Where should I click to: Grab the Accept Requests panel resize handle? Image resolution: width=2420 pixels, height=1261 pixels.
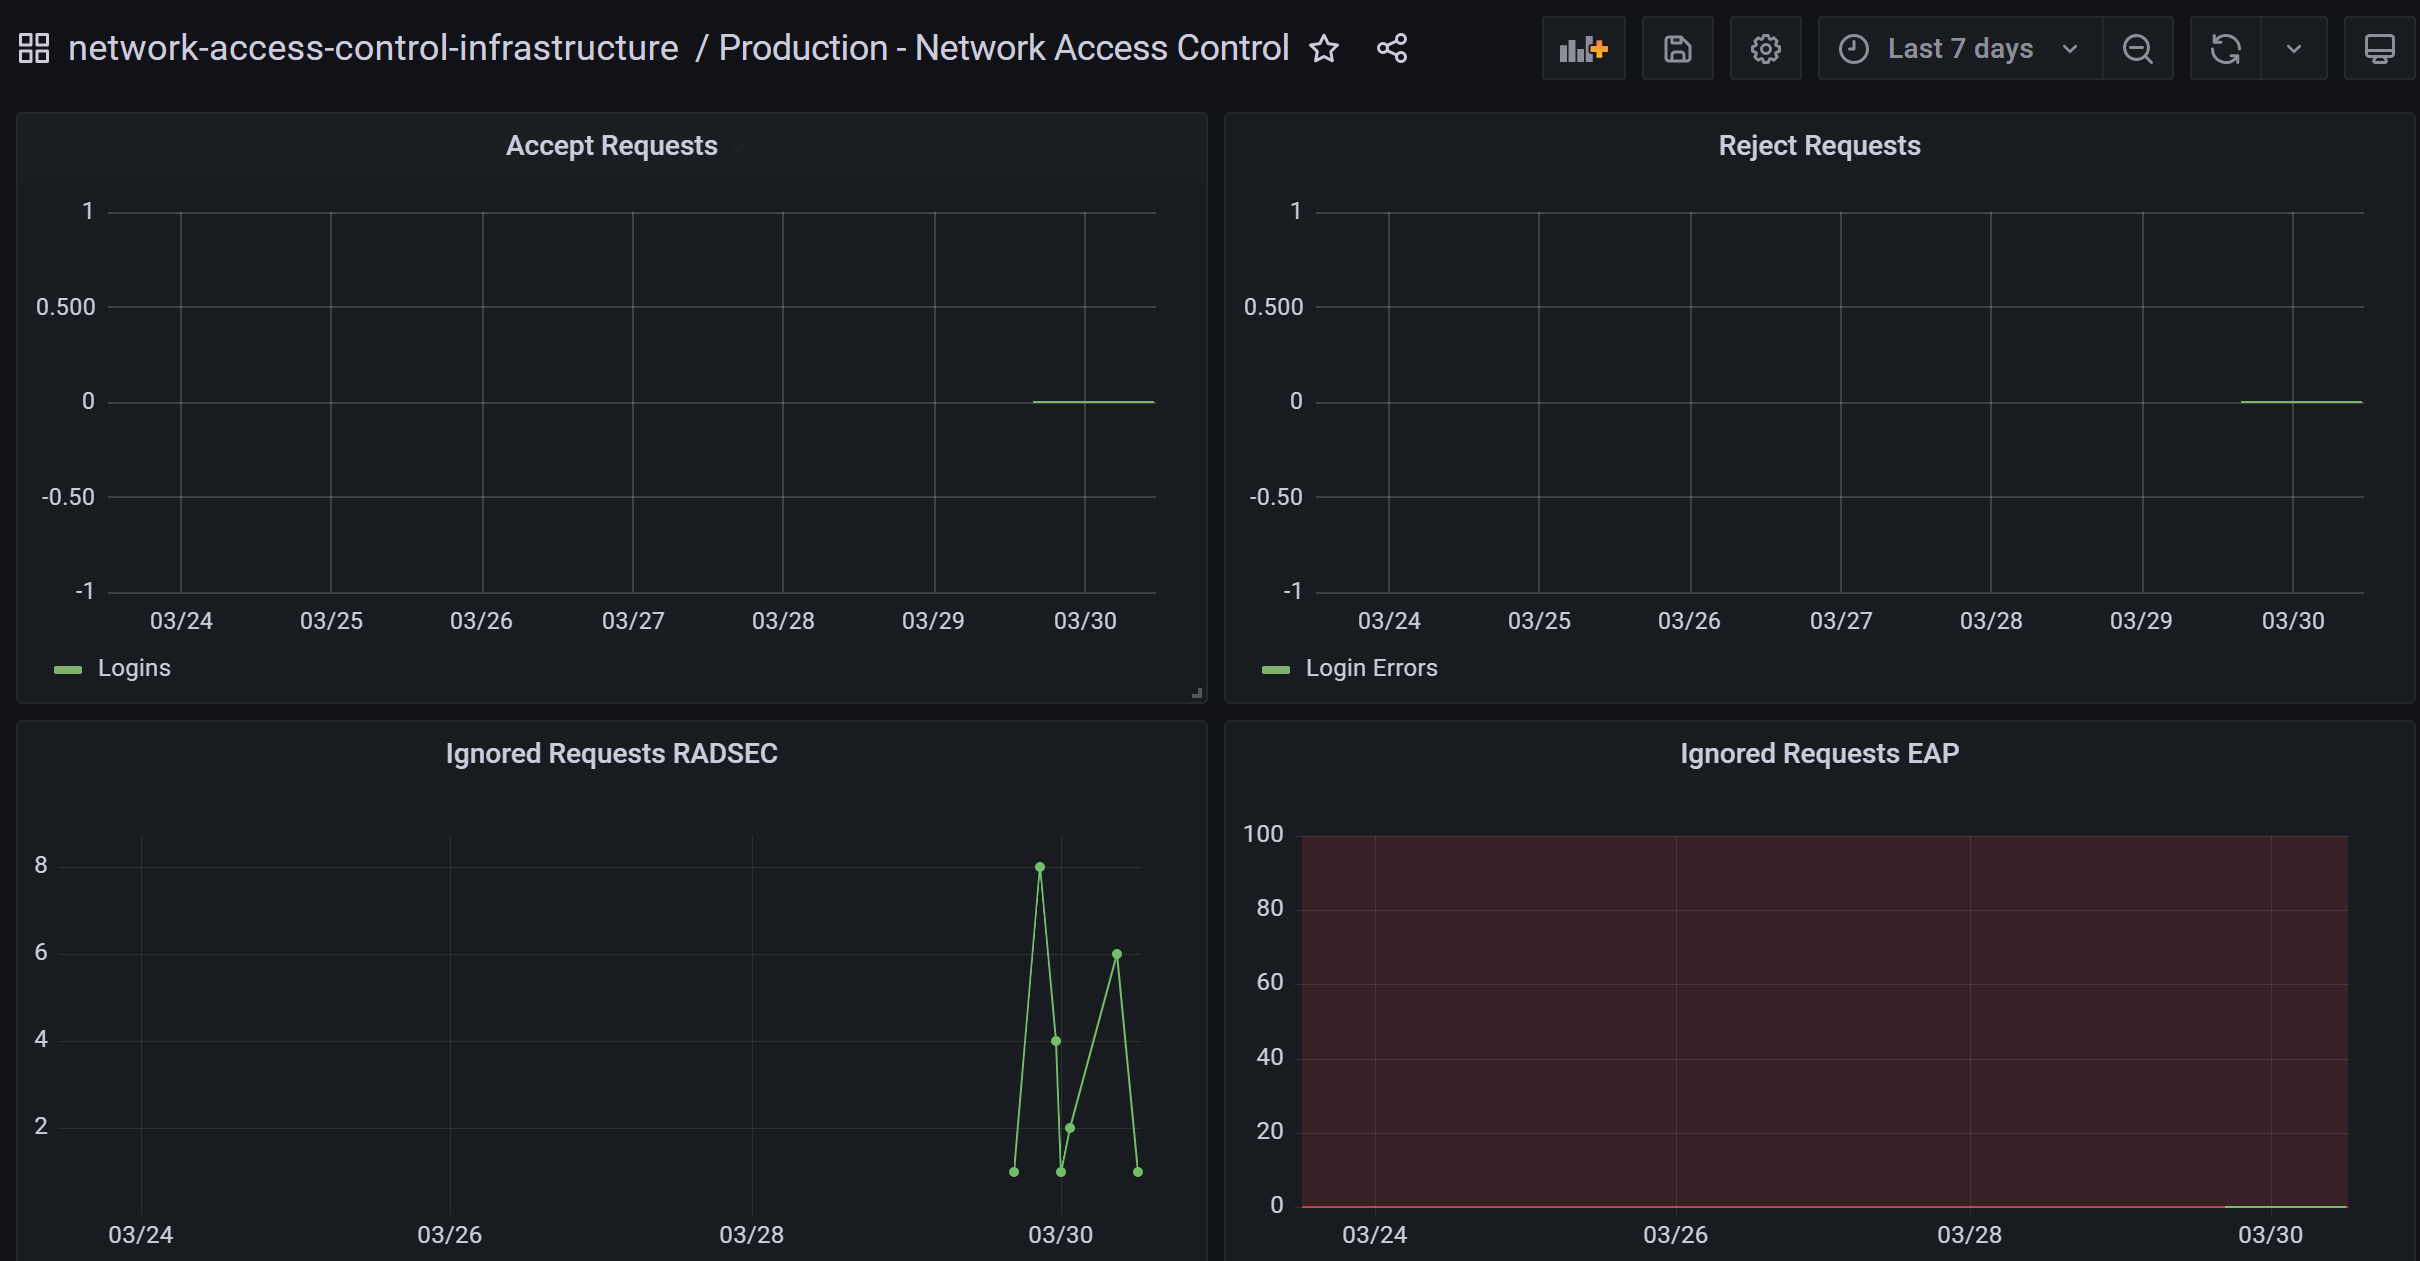click(1197, 693)
